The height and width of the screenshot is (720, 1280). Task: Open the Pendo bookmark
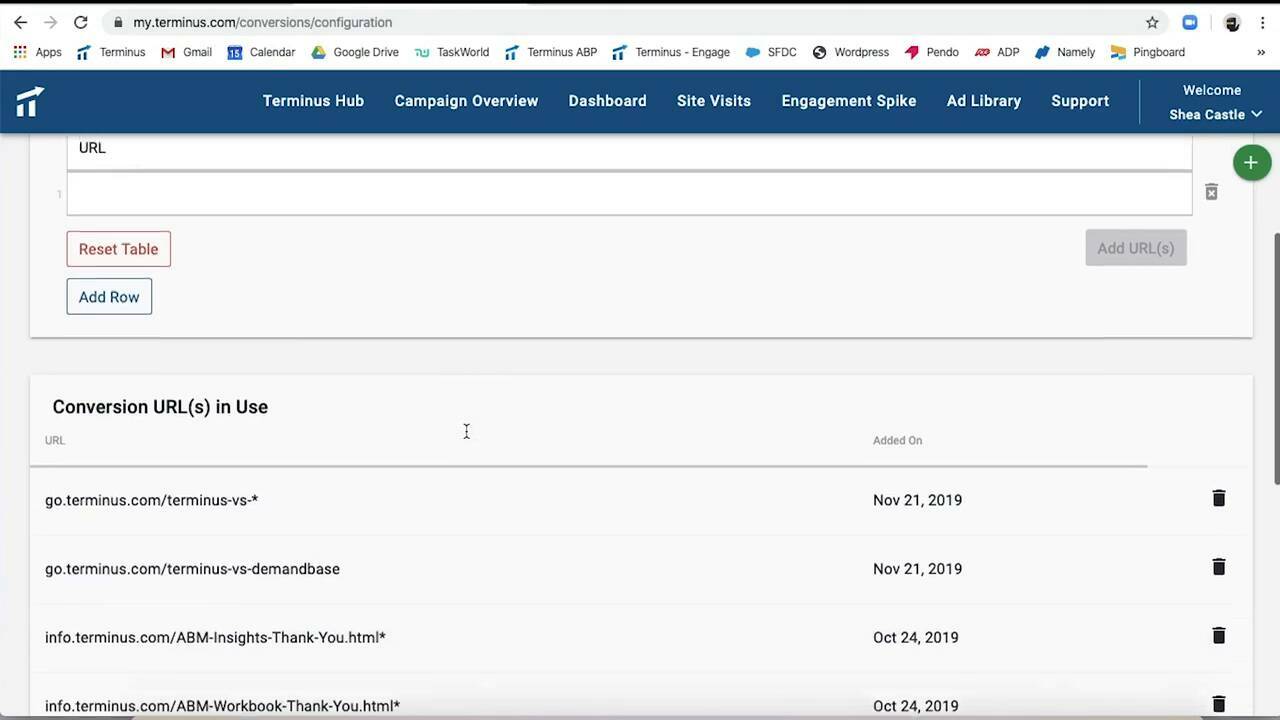coord(931,52)
